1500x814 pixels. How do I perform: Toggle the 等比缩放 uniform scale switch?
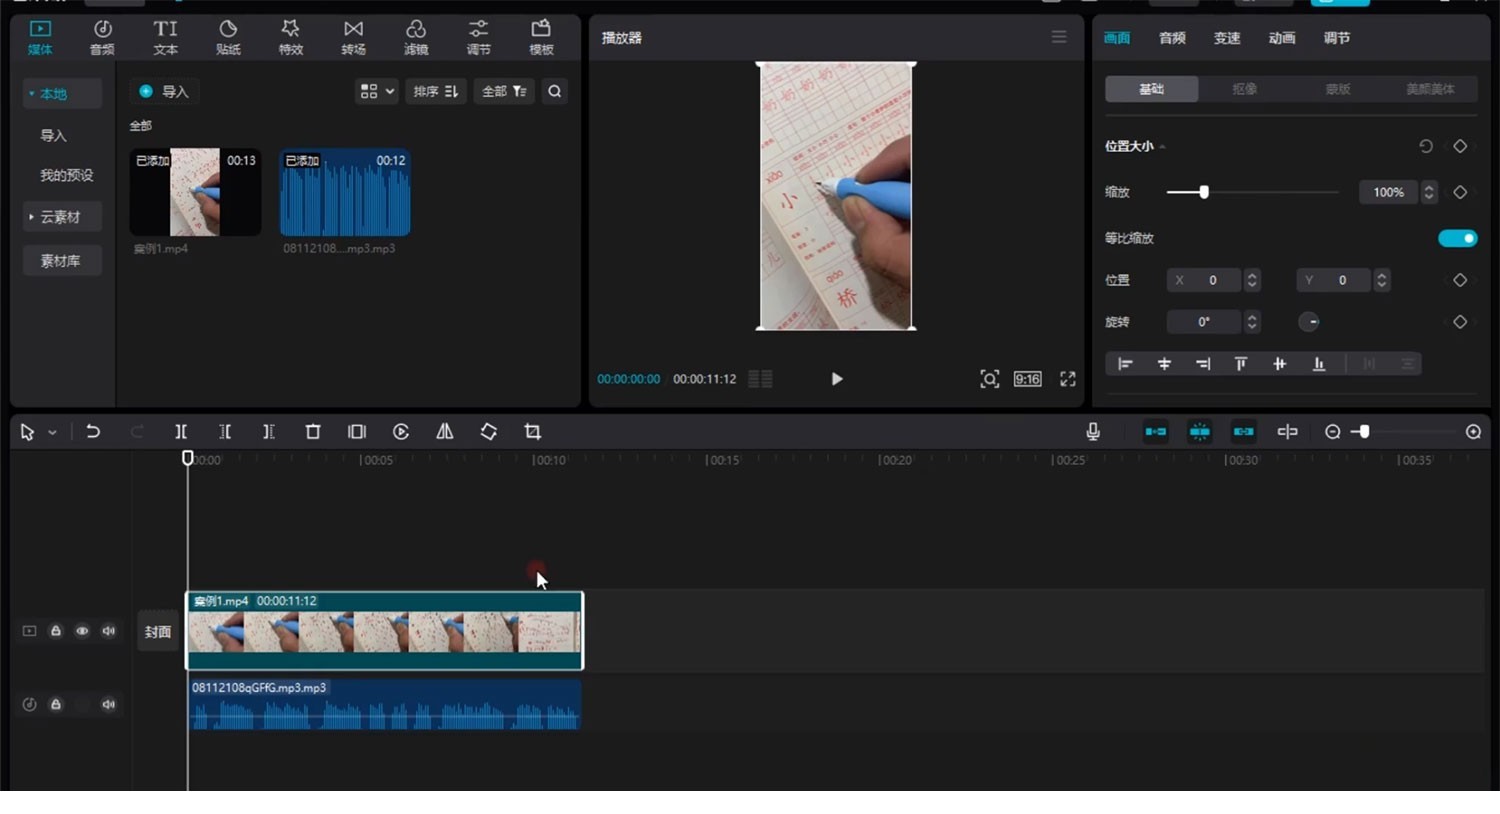click(1457, 238)
